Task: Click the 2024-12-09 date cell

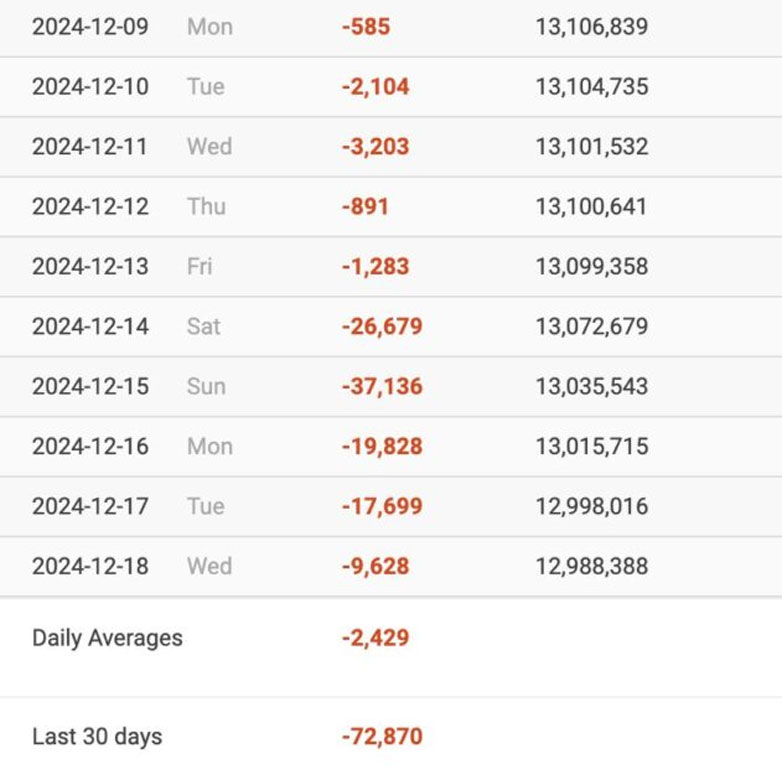Action: click(x=90, y=26)
